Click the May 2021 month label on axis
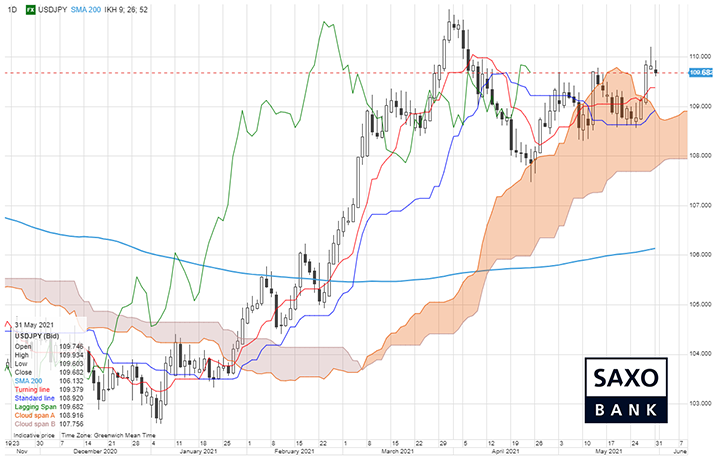Screen dimensions: 720x462 pyautogui.click(x=608, y=451)
